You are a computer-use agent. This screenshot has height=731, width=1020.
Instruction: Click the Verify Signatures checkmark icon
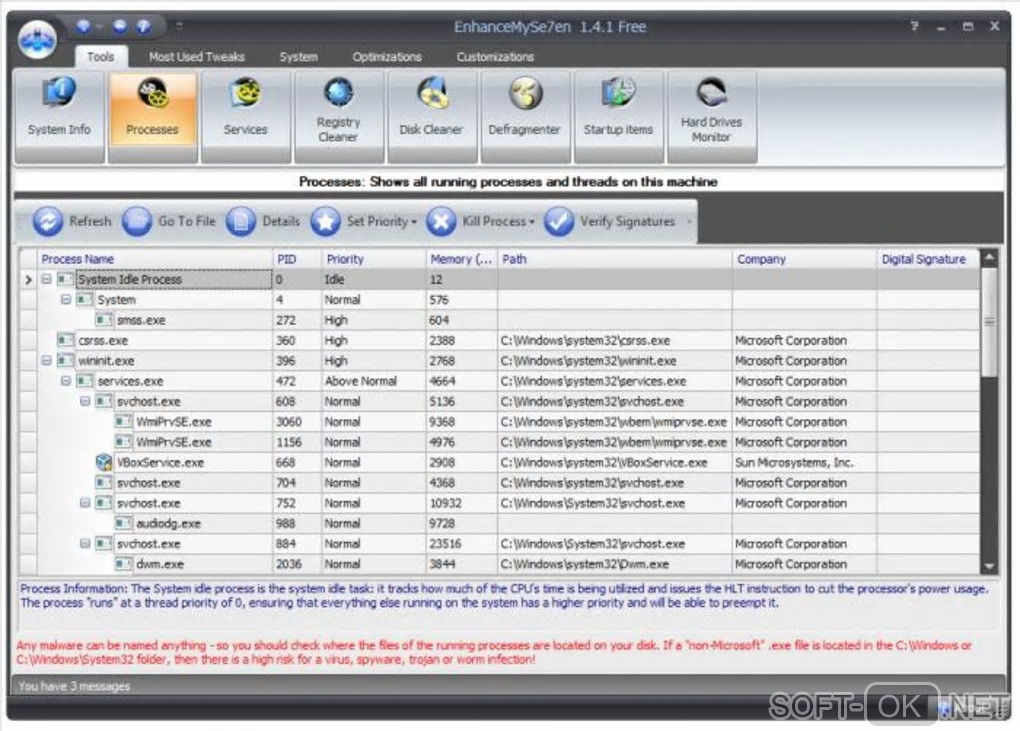click(x=559, y=221)
